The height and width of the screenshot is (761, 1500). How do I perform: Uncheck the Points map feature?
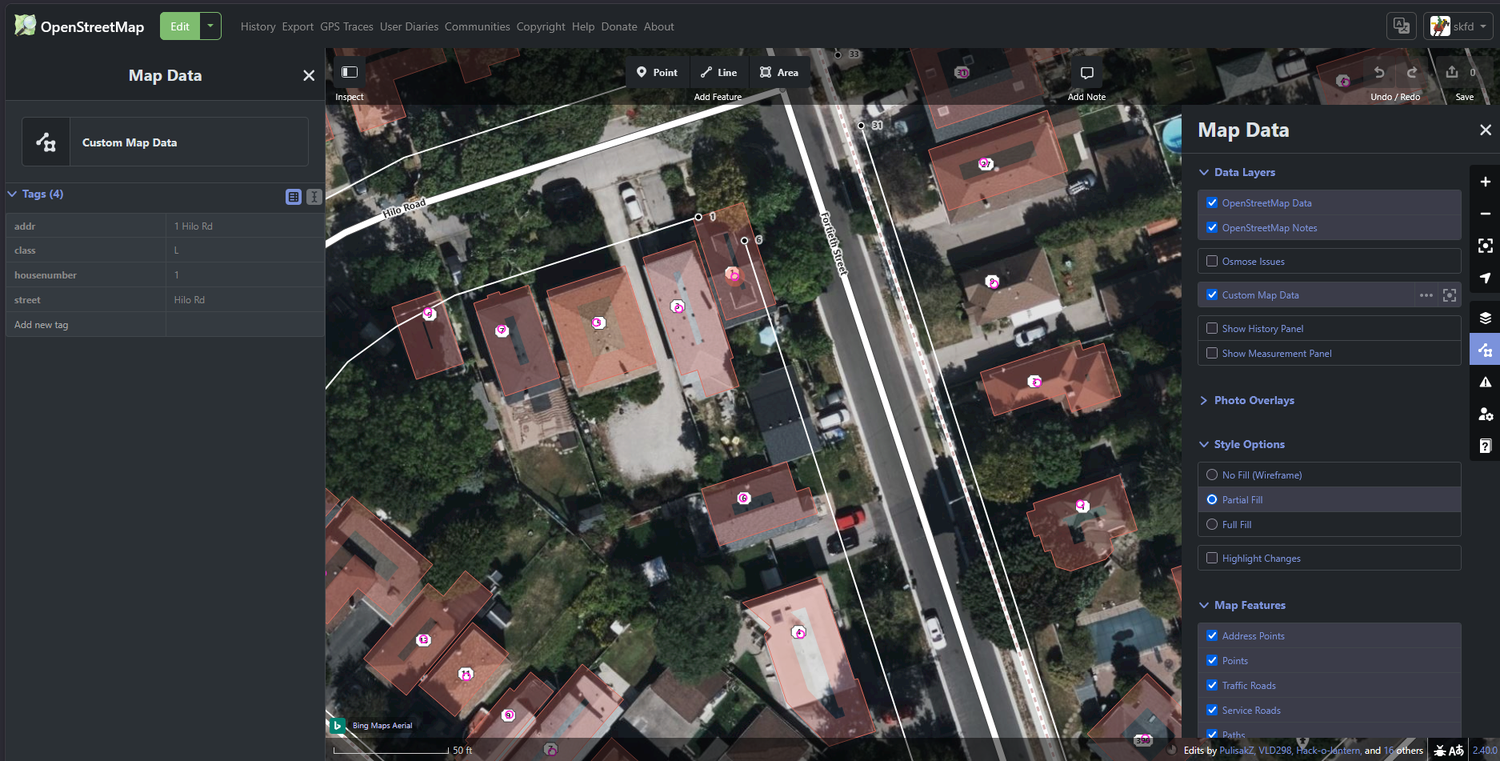[x=1212, y=660]
